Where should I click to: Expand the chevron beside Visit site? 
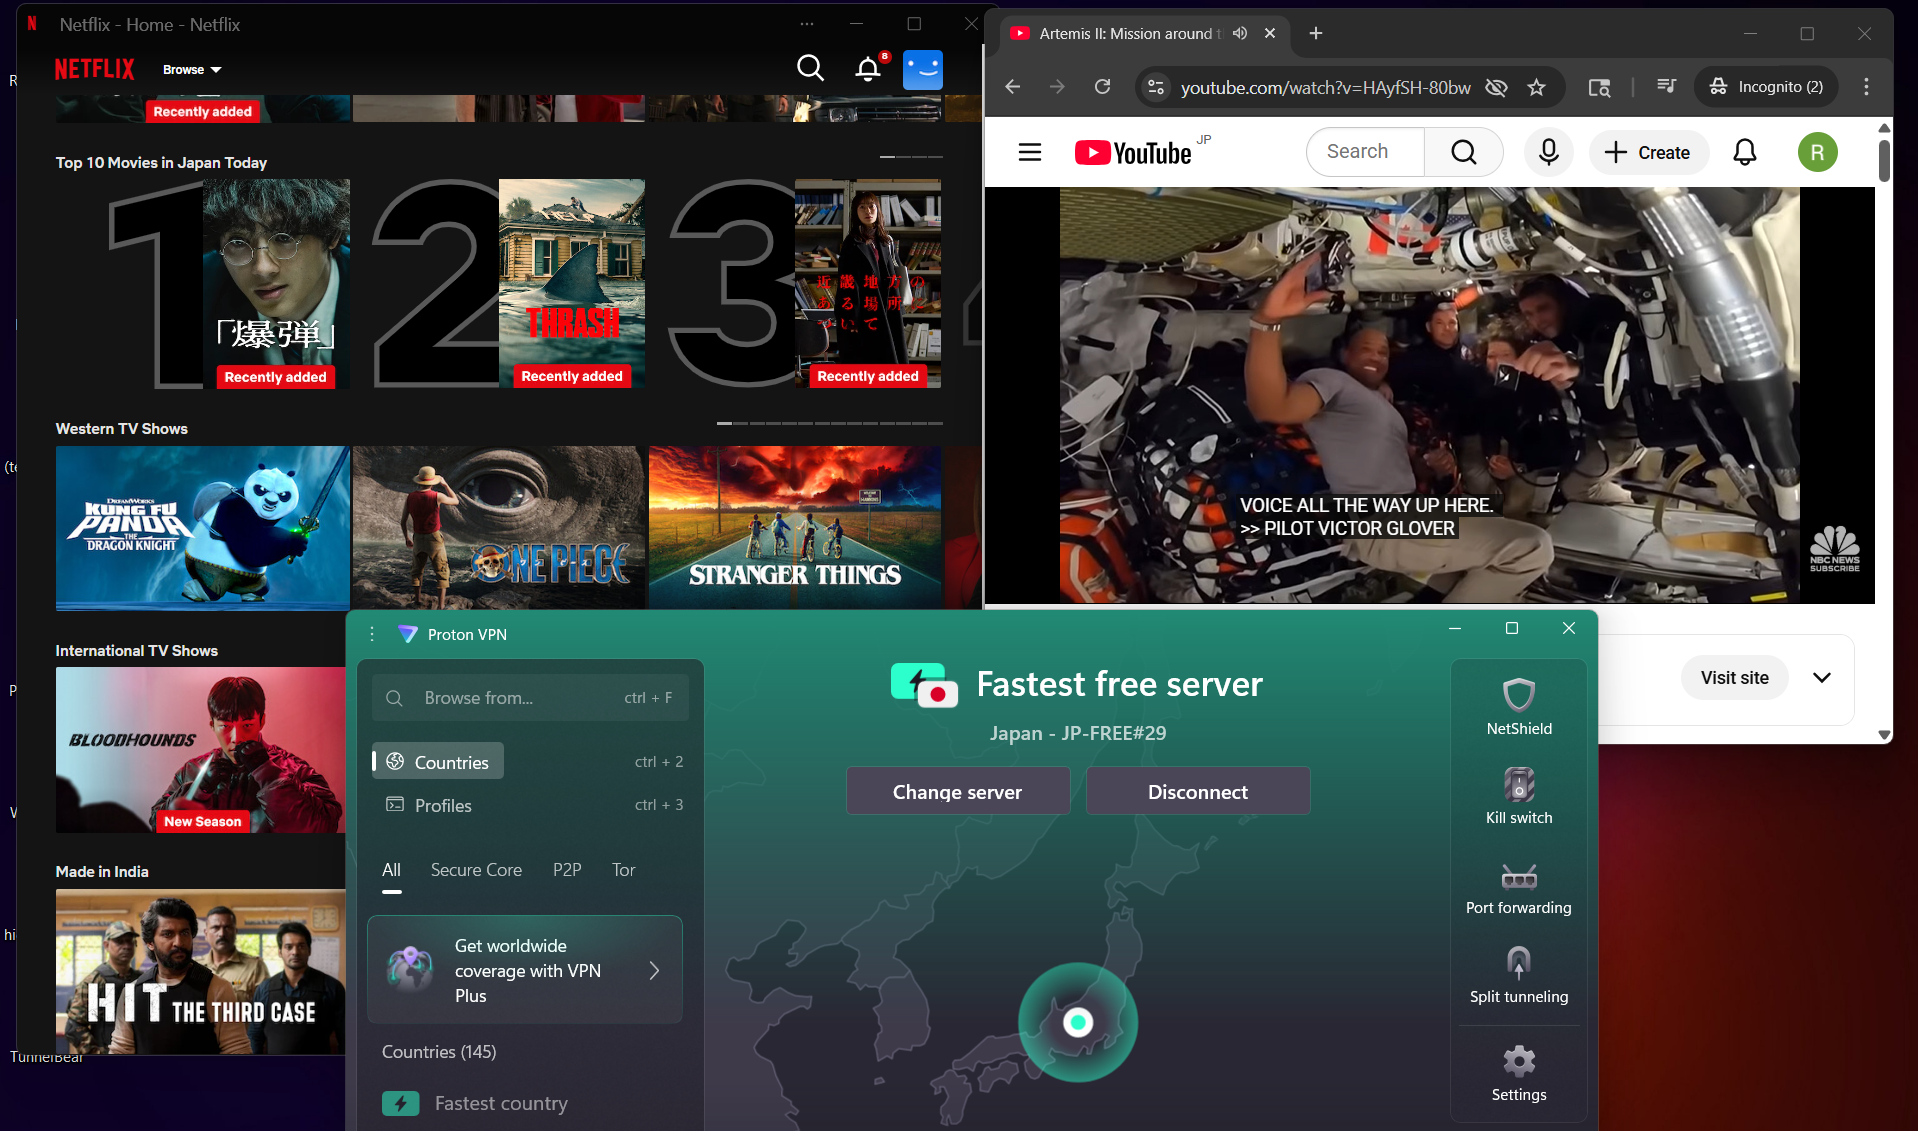tap(1822, 677)
